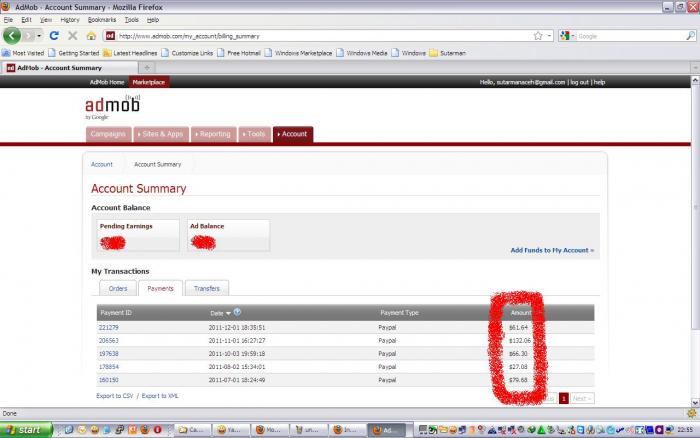Click the Account breadcrumb link
The image size is (700, 438).
102,164
